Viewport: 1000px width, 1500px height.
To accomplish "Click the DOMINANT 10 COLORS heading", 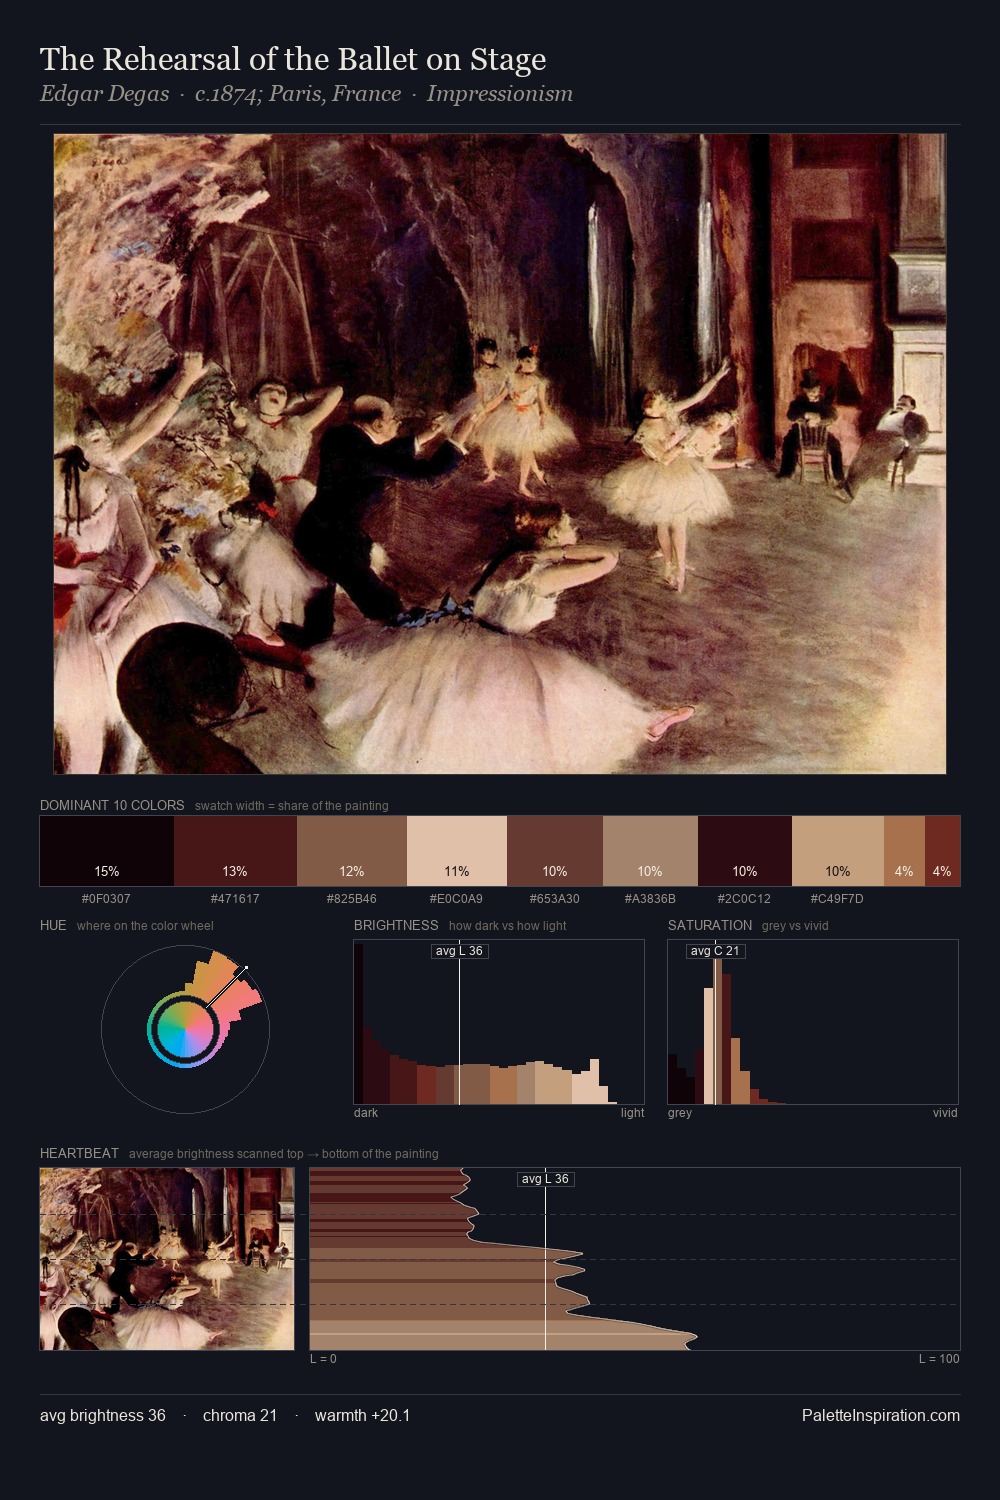I will [112, 805].
